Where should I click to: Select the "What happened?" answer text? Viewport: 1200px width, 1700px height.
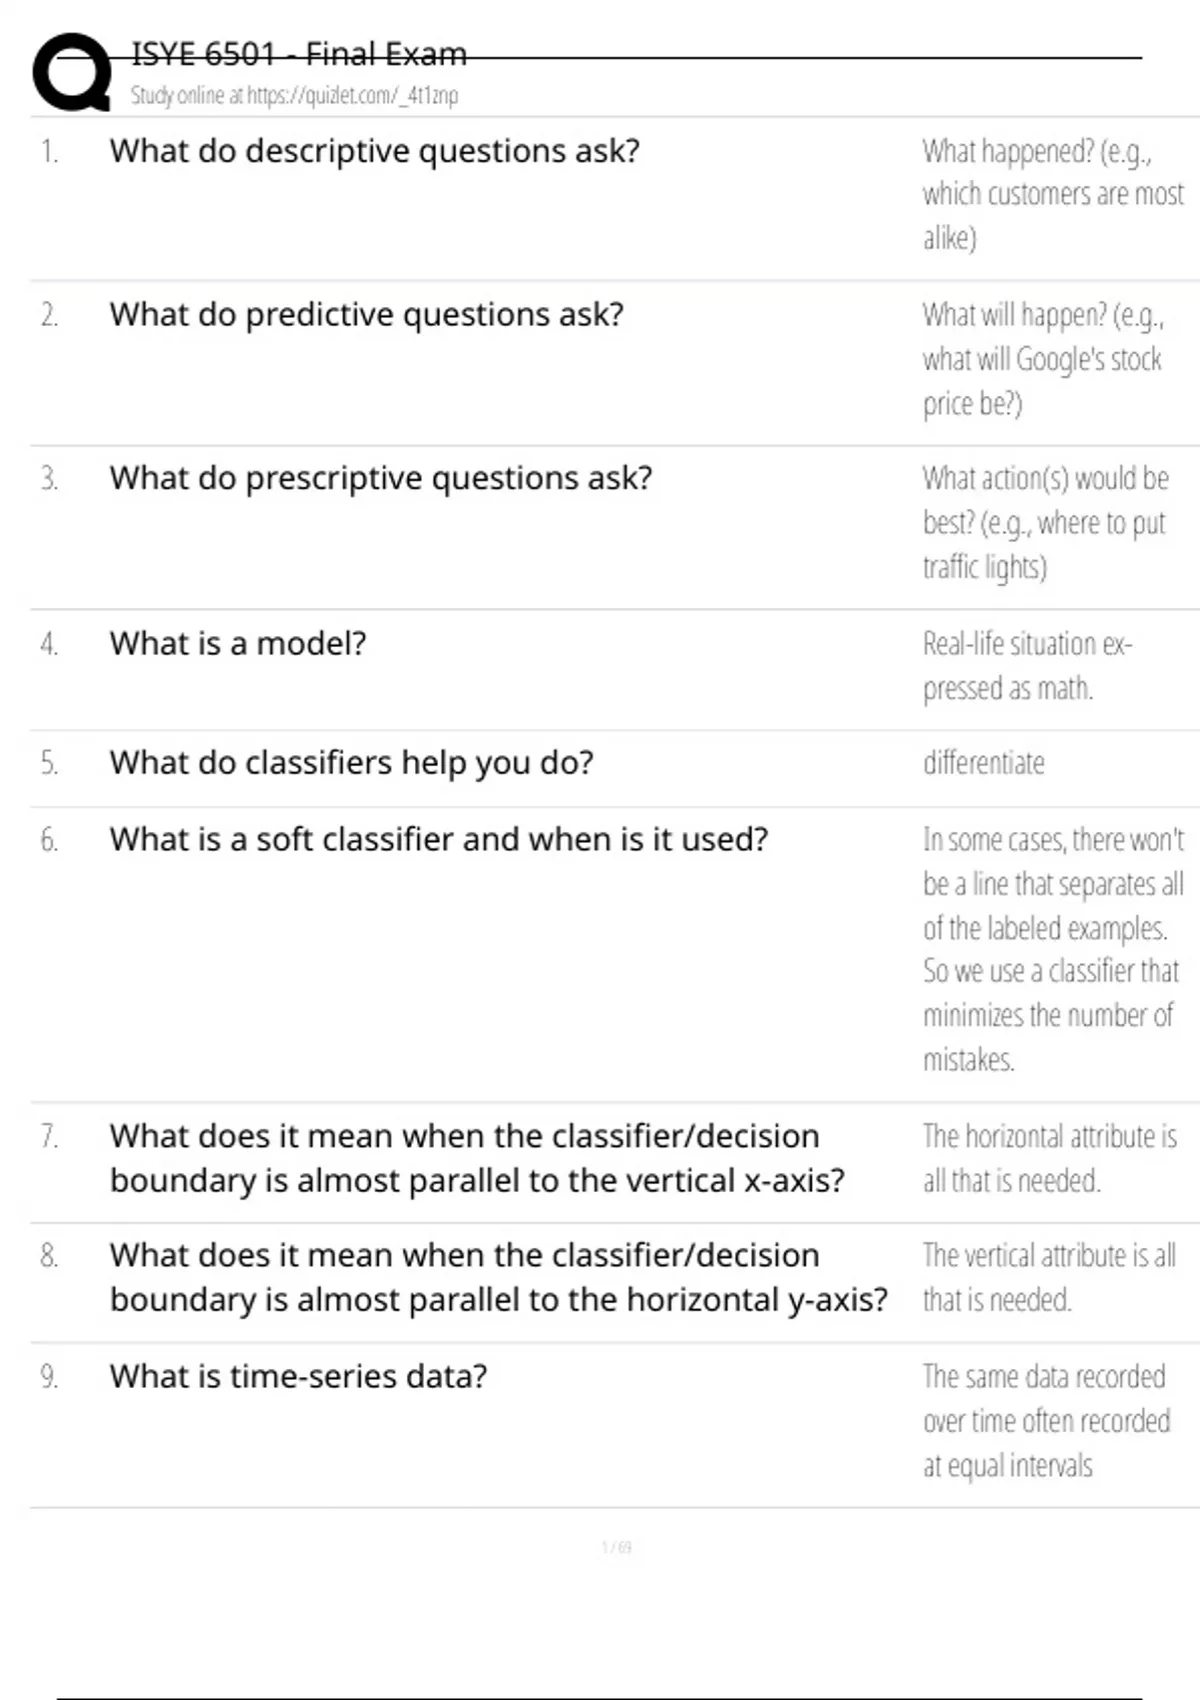(1051, 194)
